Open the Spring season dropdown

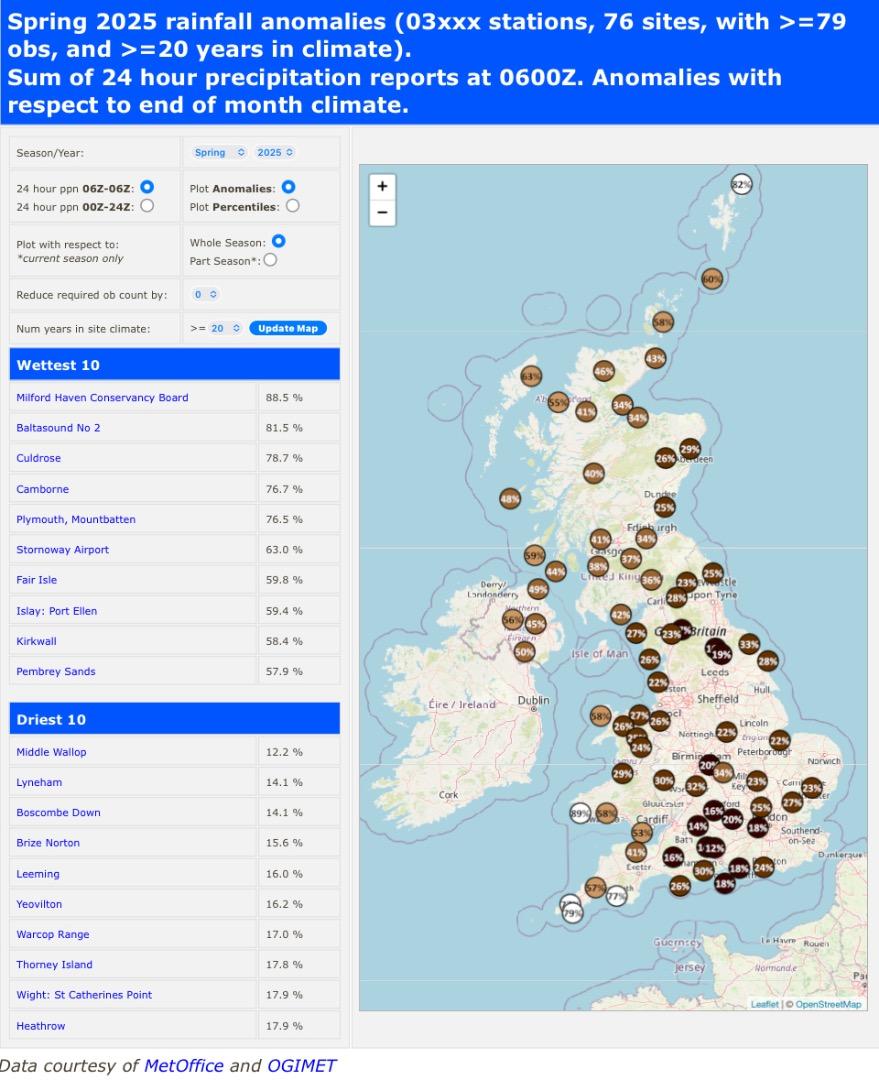pos(219,153)
